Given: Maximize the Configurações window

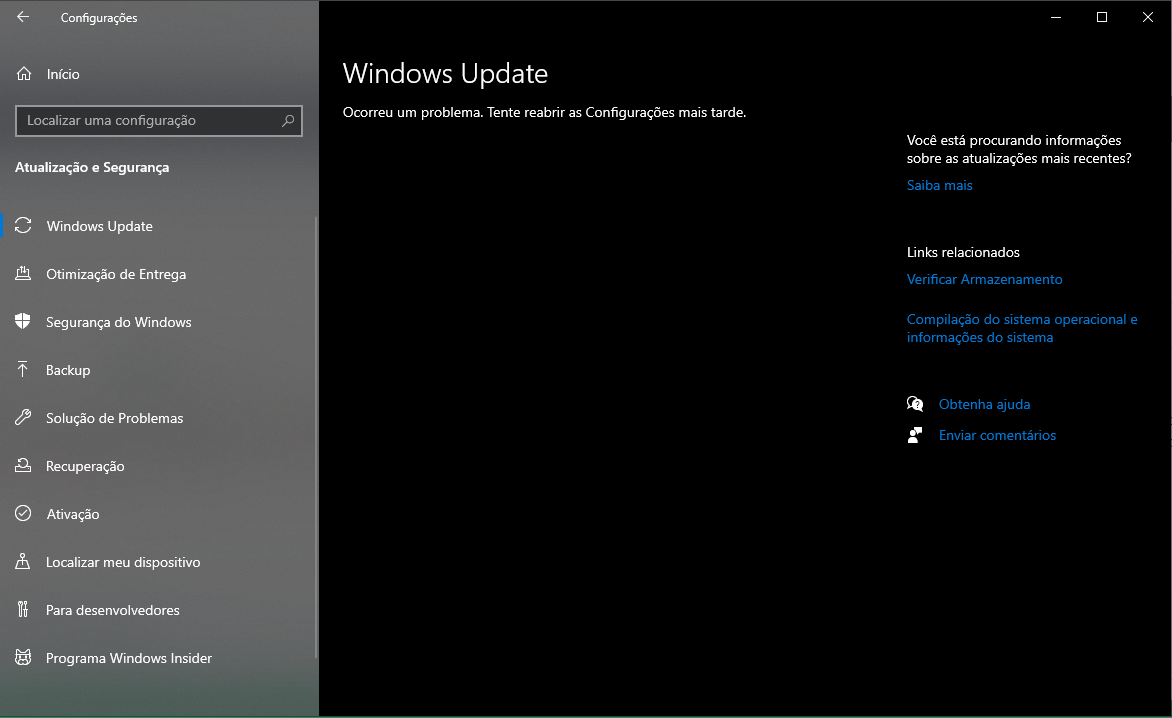Looking at the screenshot, I should (x=1102, y=16).
